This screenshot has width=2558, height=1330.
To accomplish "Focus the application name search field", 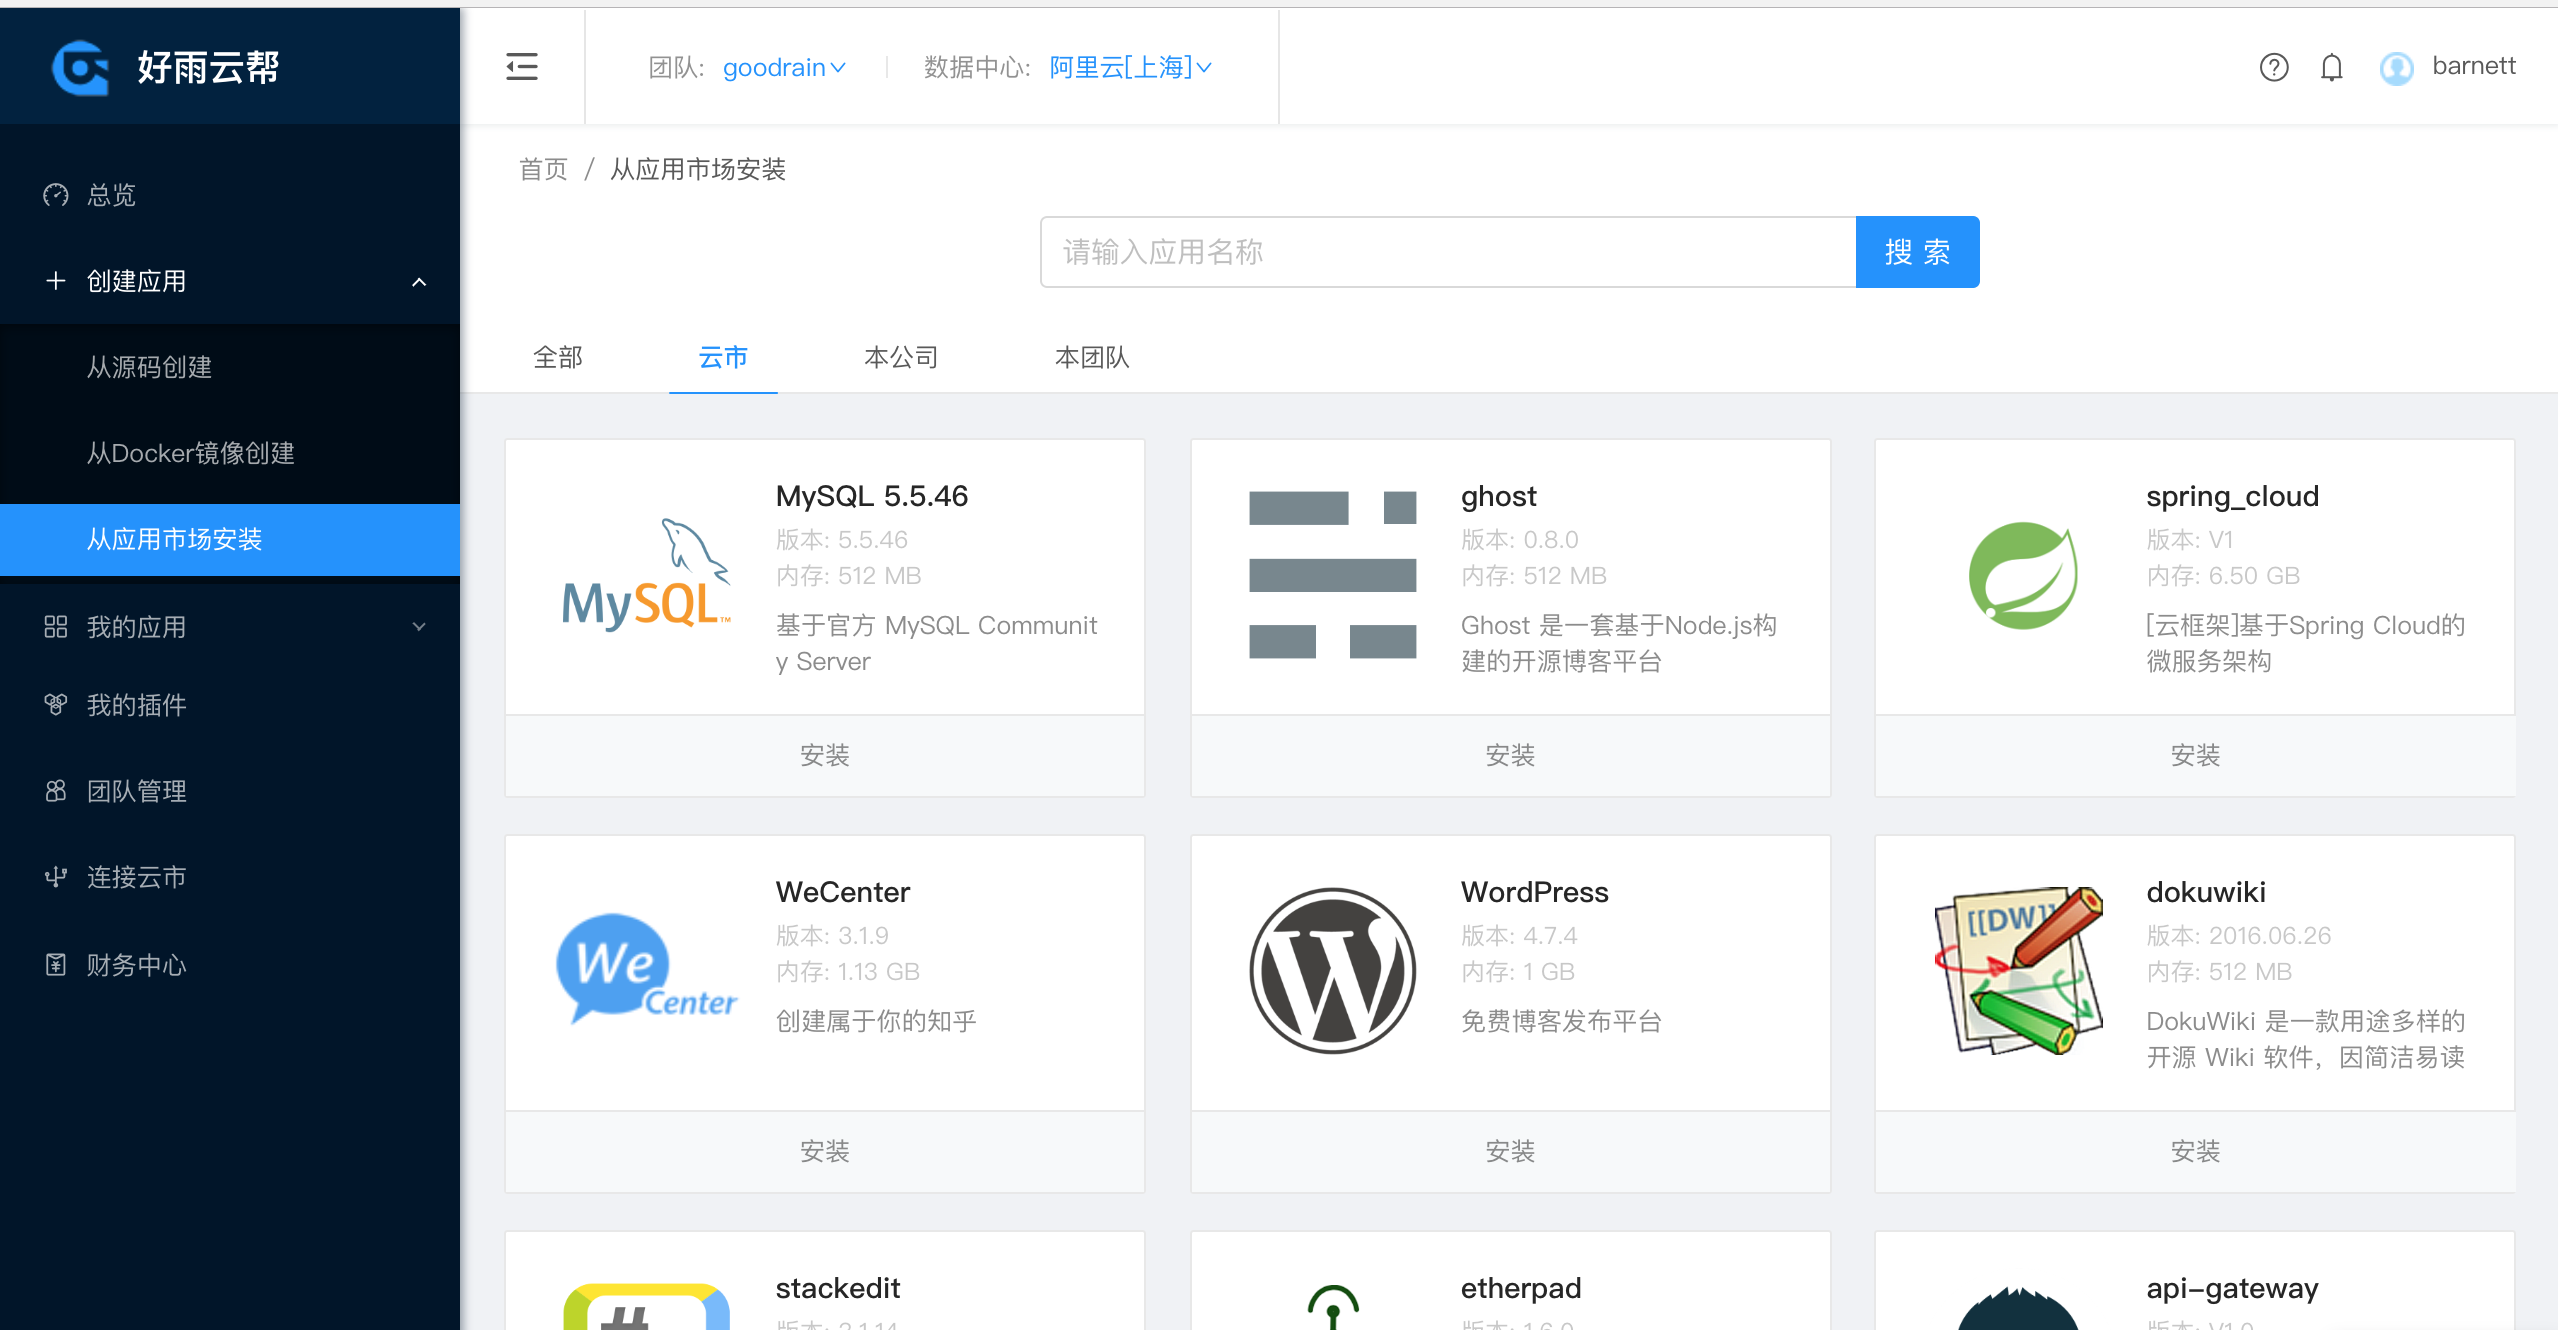I will 1447,252.
